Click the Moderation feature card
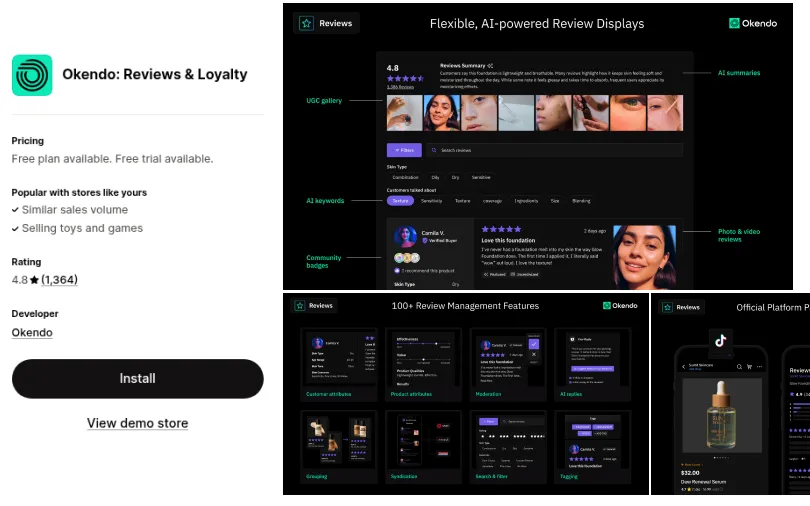The width and height of the screenshot is (810, 506). pos(508,365)
